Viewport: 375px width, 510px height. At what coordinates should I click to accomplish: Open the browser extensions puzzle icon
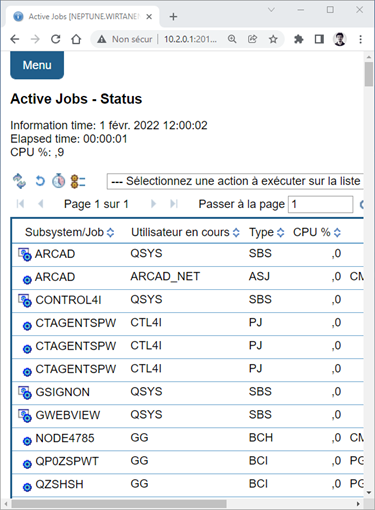299,39
